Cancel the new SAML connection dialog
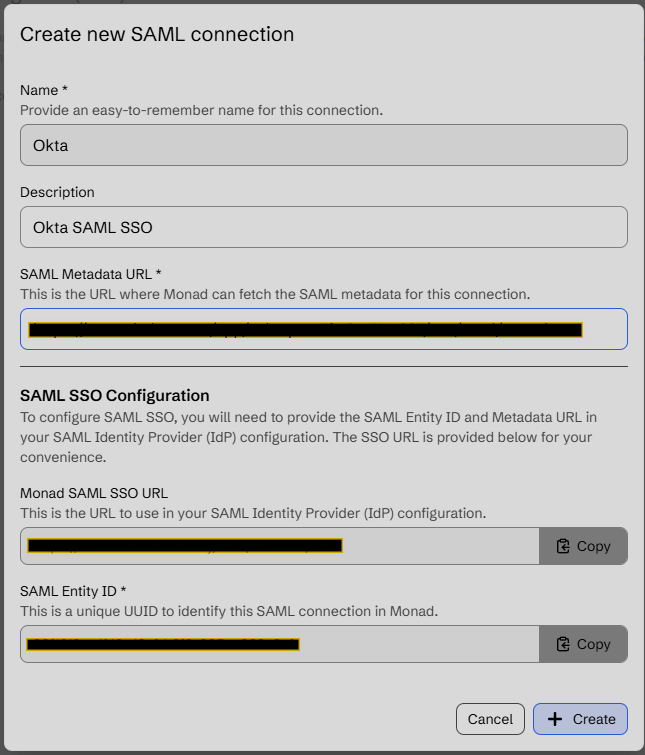Image resolution: width=645 pixels, height=755 pixels. point(490,719)
